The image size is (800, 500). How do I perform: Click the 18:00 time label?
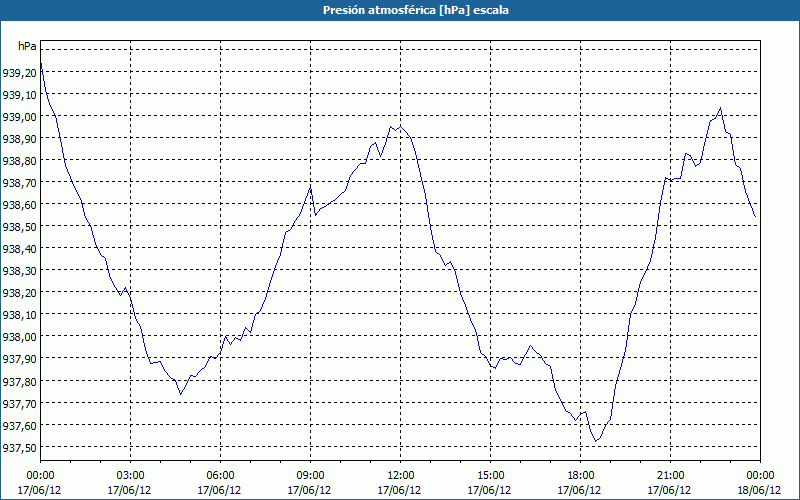pyautogui.click(x=580, y=476)
